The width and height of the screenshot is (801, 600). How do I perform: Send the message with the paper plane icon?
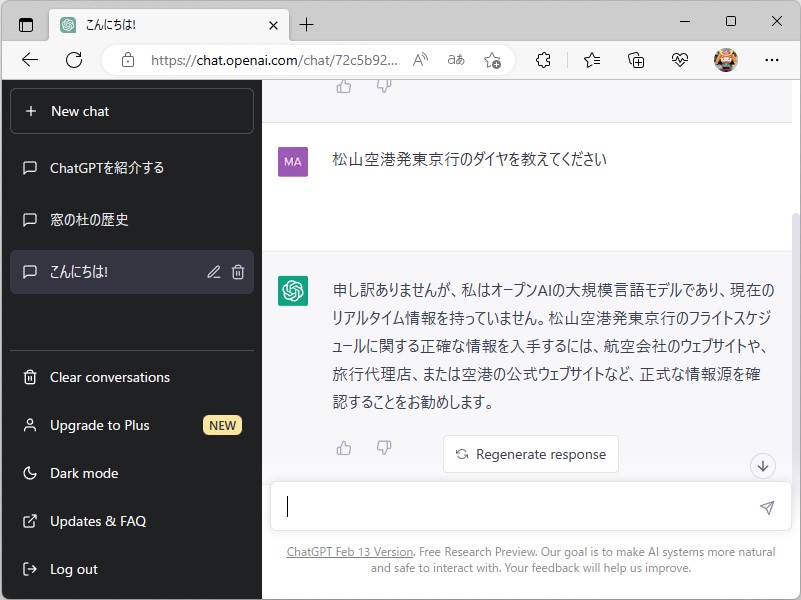click(767, 508)
